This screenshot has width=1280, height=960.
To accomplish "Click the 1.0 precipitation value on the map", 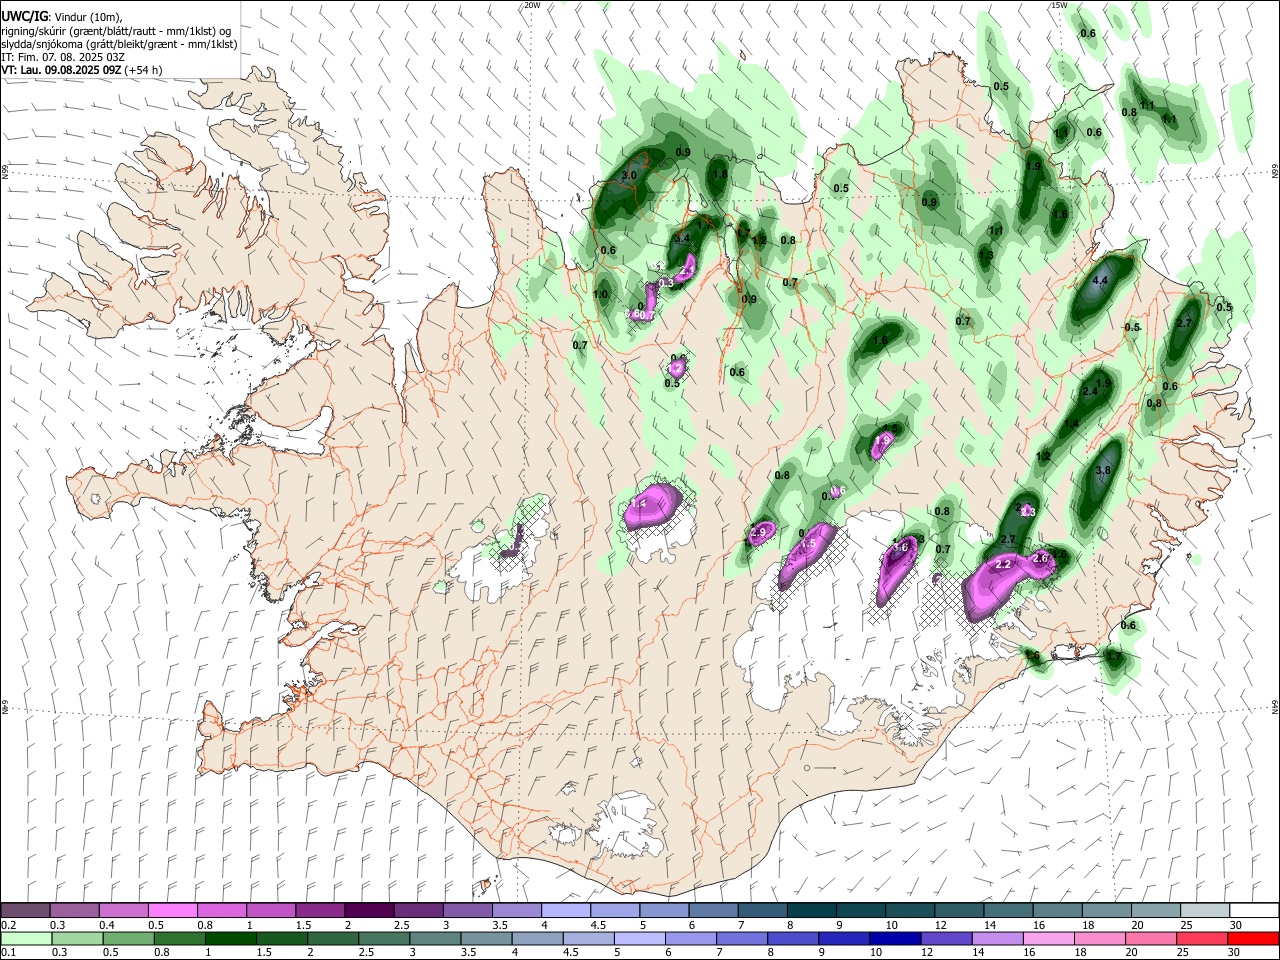I will (x=600, y=294).
